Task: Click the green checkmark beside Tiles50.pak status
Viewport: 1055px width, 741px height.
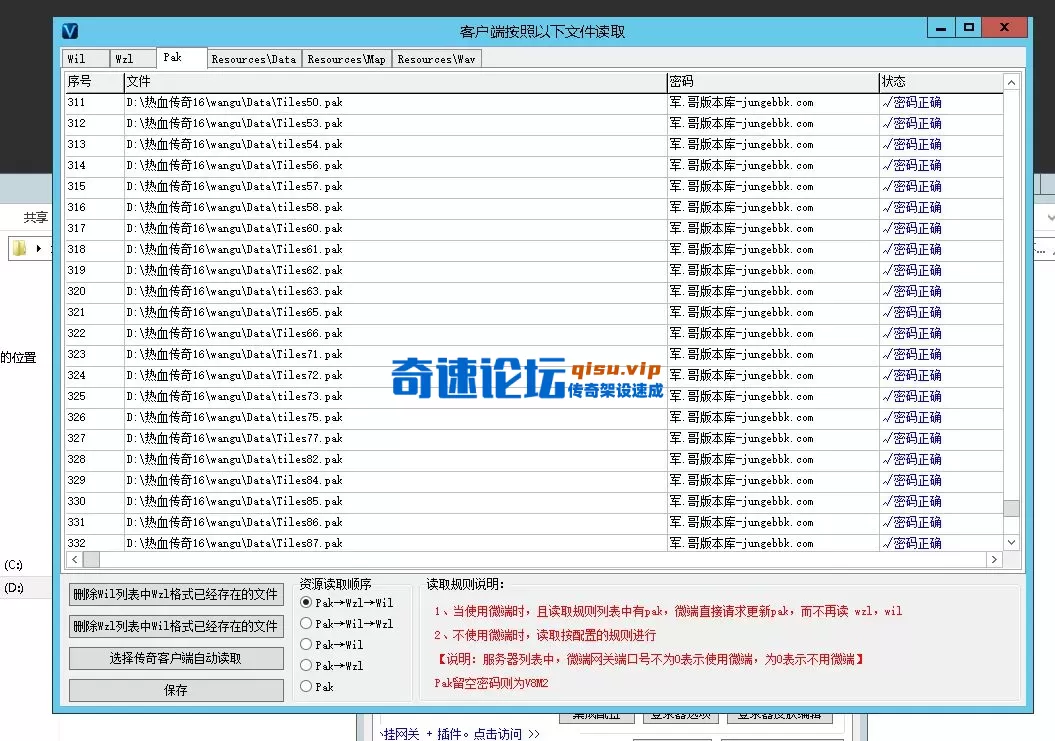Action: coord(885,101)
